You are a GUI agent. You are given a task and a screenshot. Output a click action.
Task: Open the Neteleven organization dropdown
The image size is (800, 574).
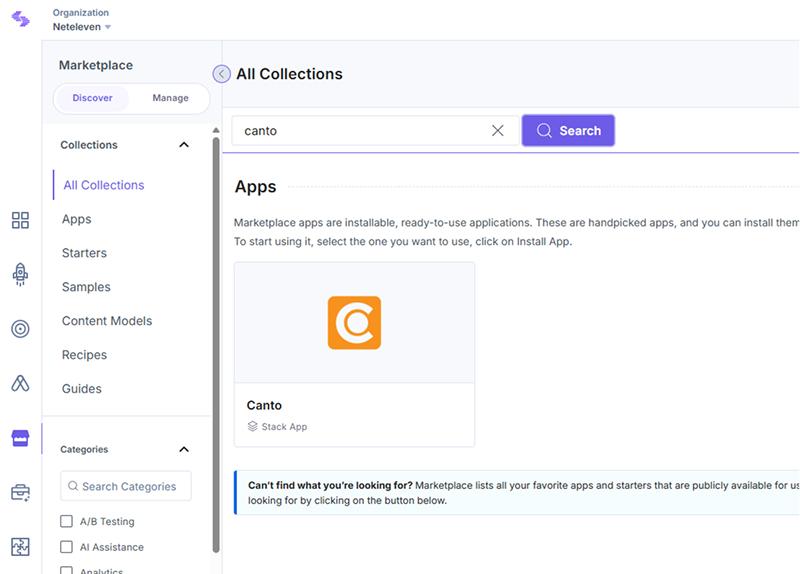coord(82,27)
